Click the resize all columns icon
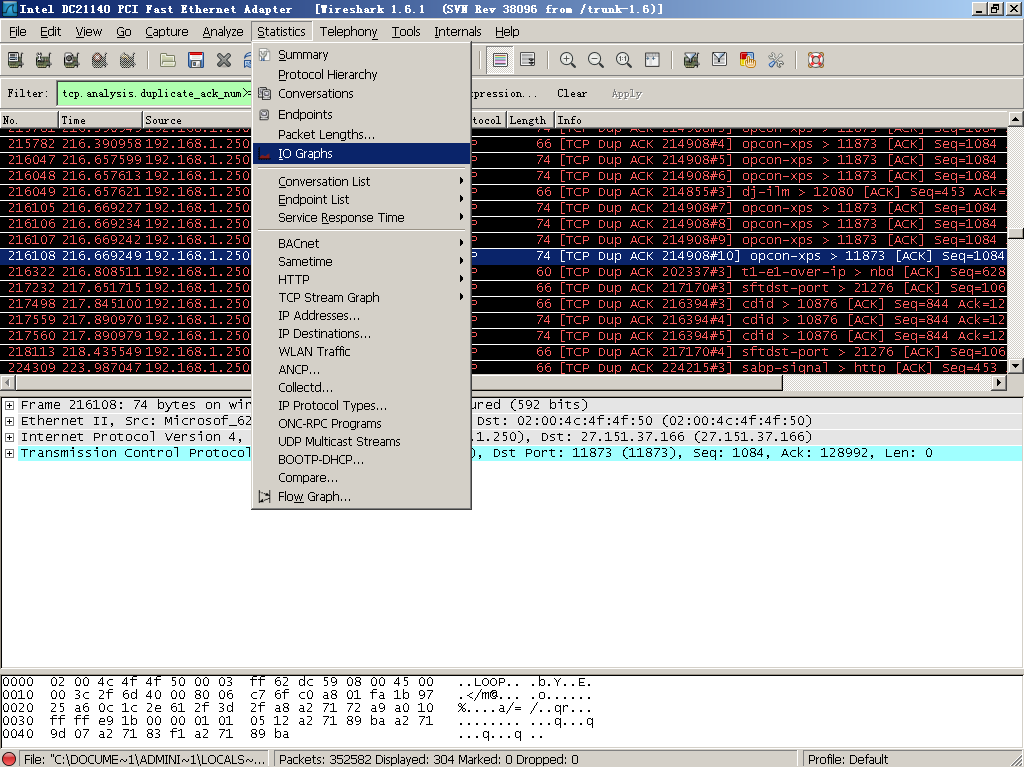 coord(652,60)
